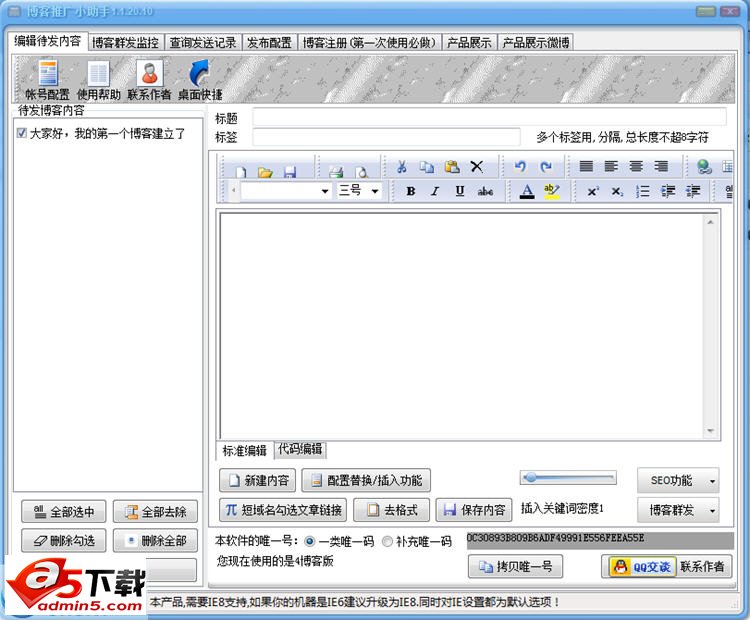The height and width of the screenshot is (620, 750).
Task: Click the new document icon in editor toolbar
Action: click(241, 171)
